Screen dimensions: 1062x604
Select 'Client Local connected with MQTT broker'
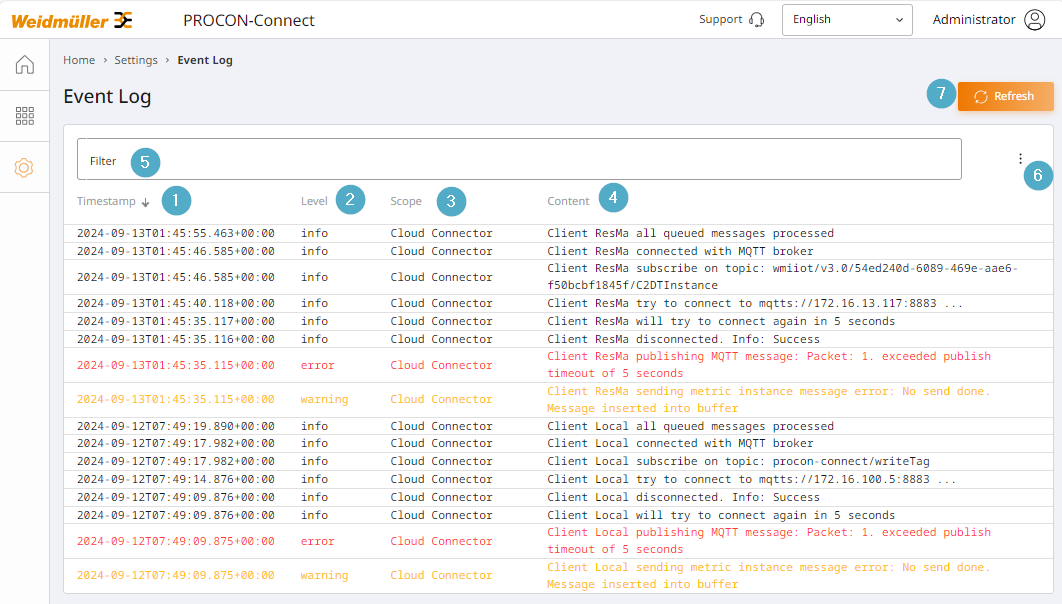[x=680, y=444]
